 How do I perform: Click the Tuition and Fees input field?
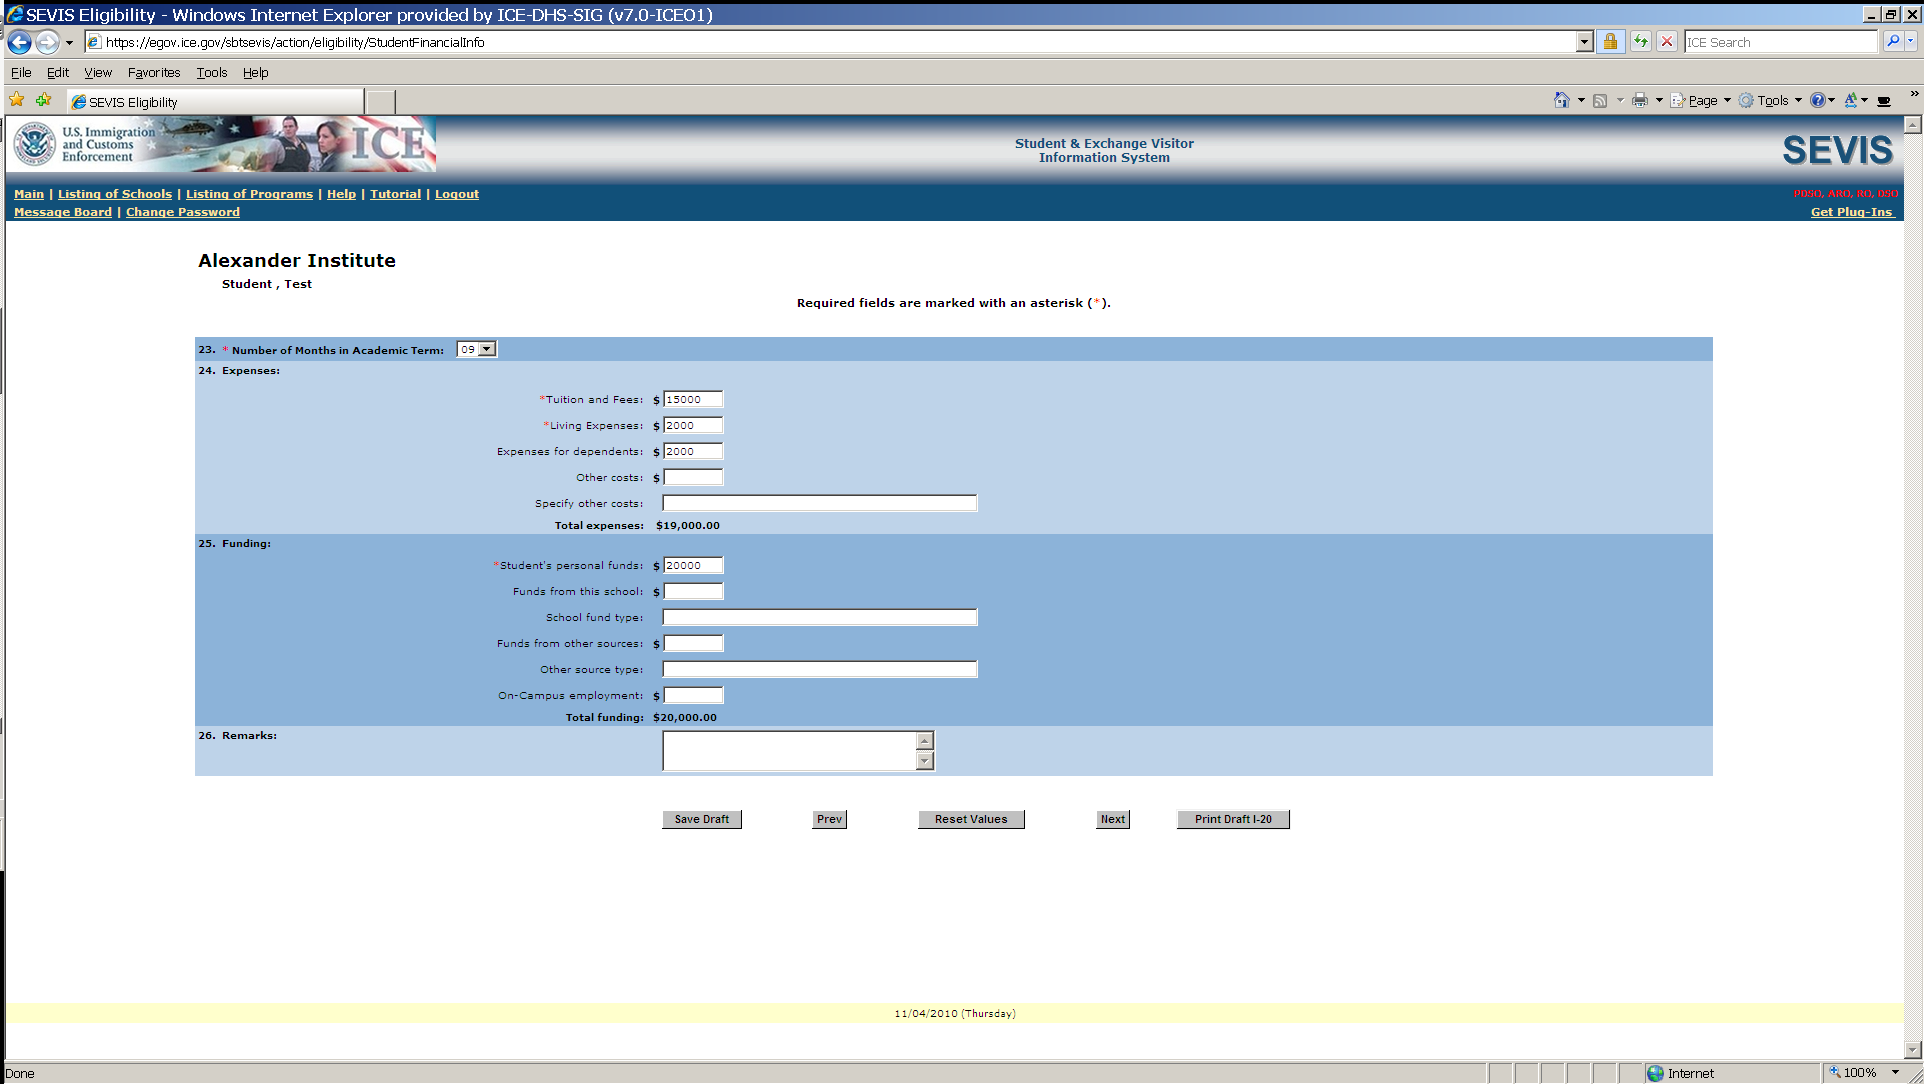point(692,399)
